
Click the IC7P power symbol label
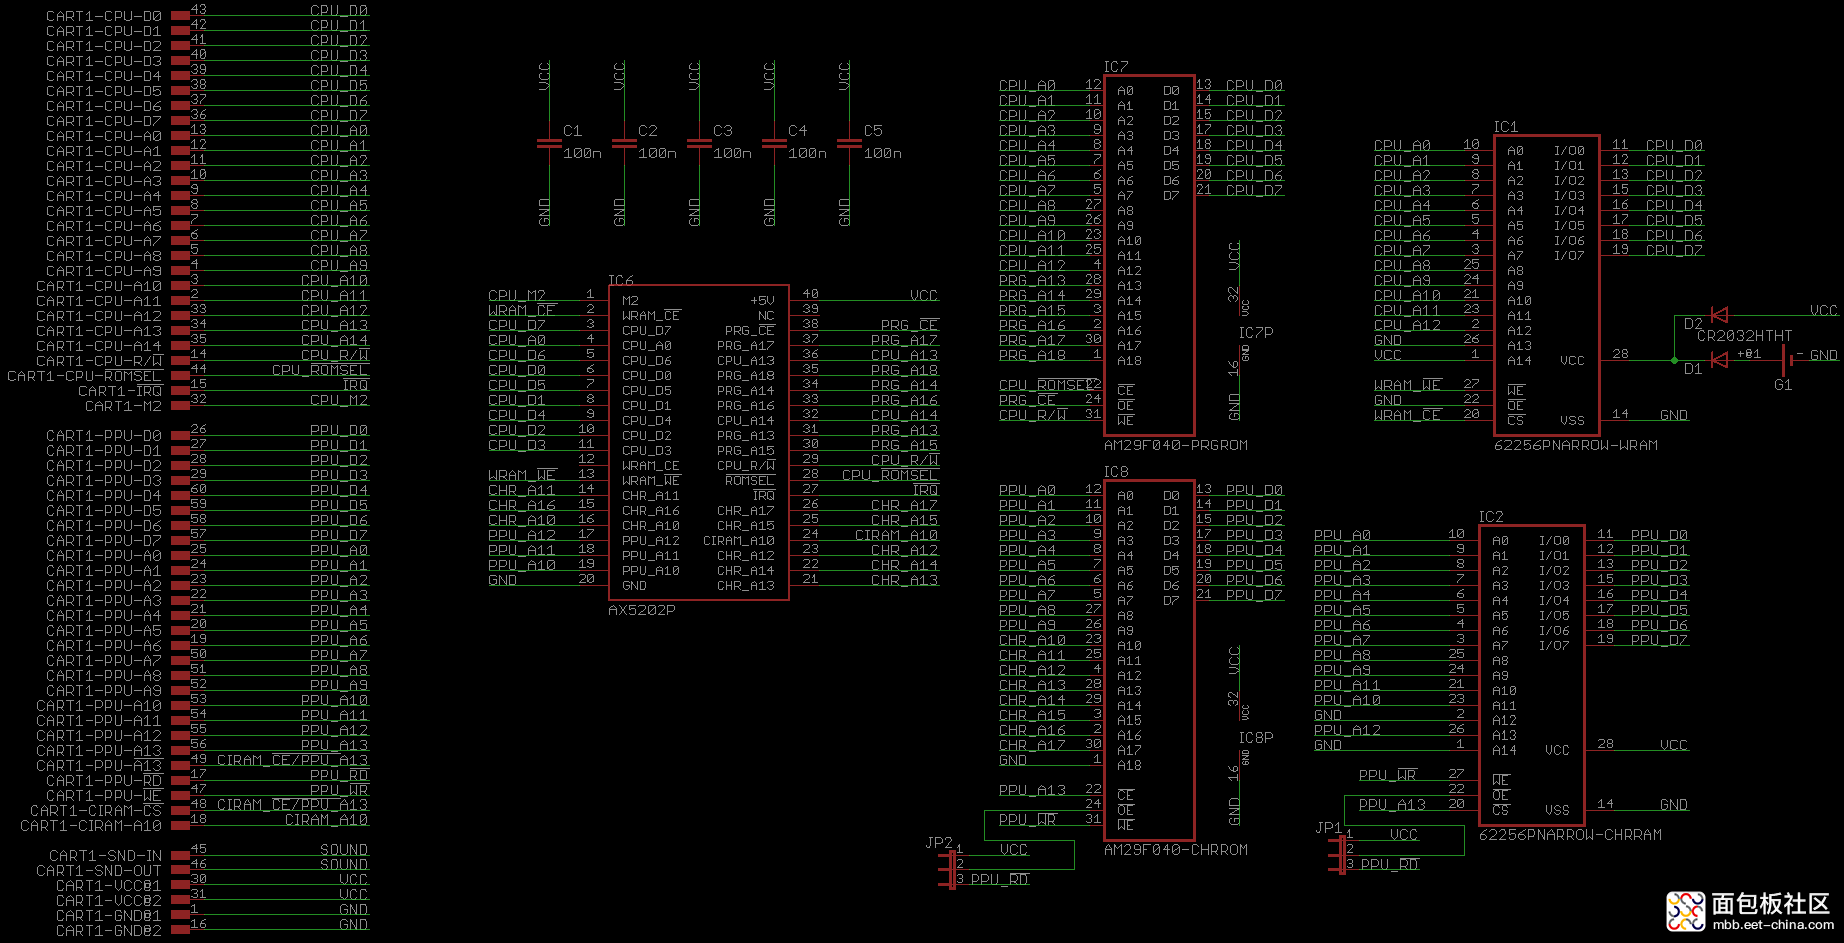tap(1256, 333)
